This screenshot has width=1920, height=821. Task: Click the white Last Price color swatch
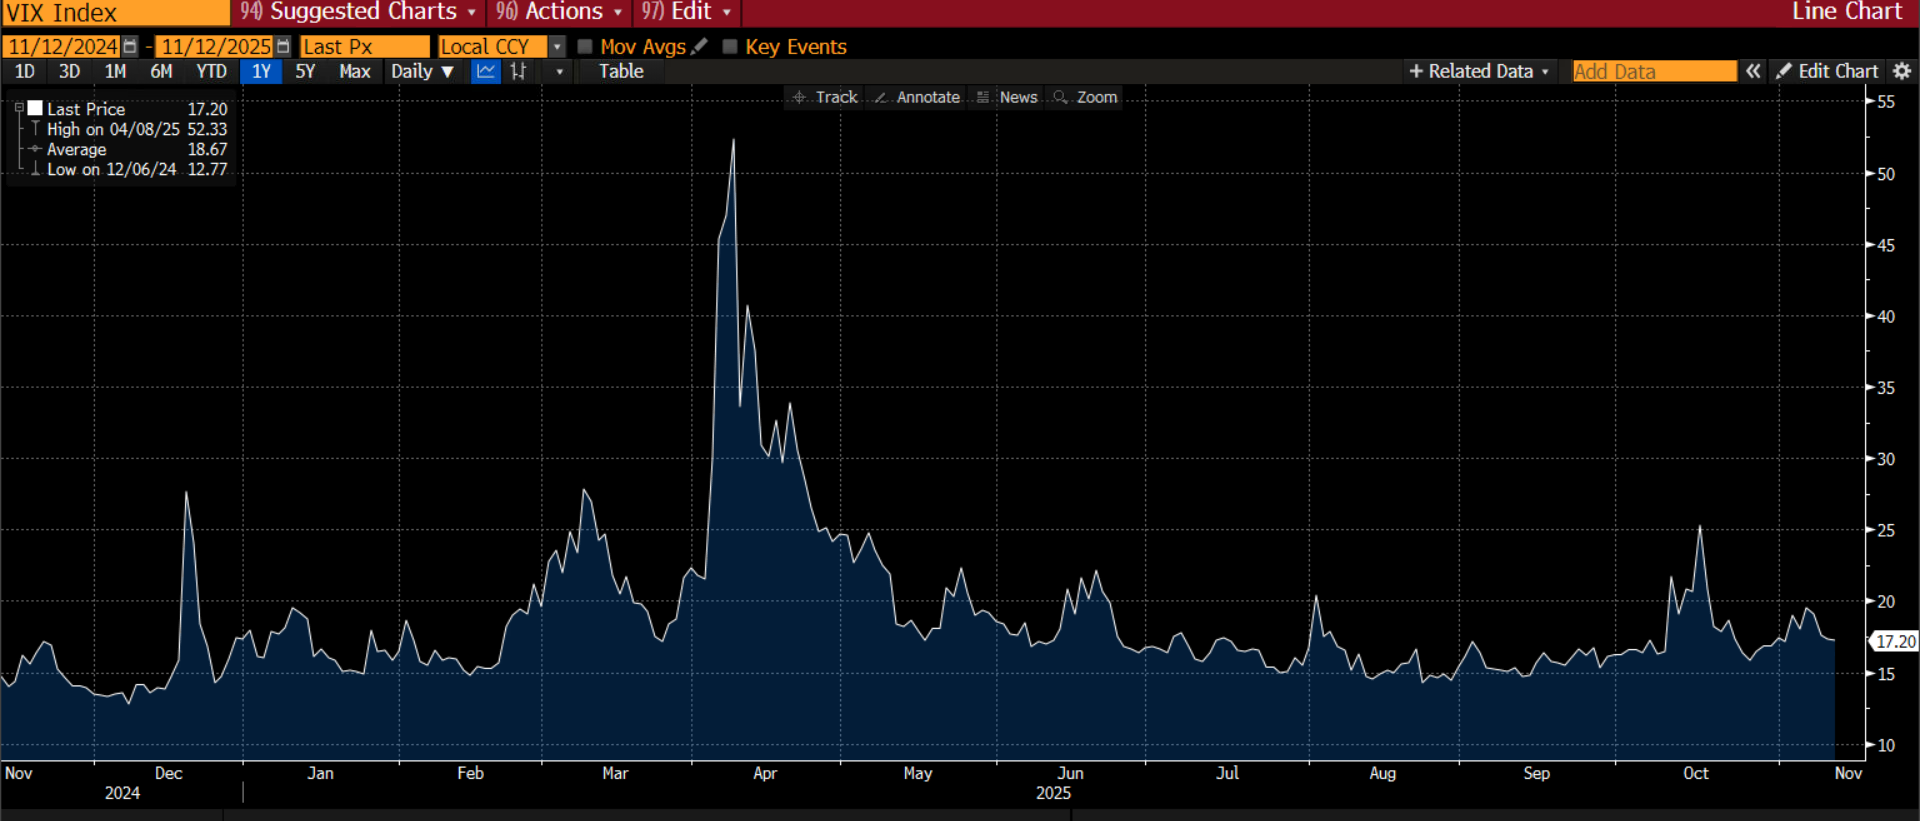pyautogui.click(x=35, y=108)
